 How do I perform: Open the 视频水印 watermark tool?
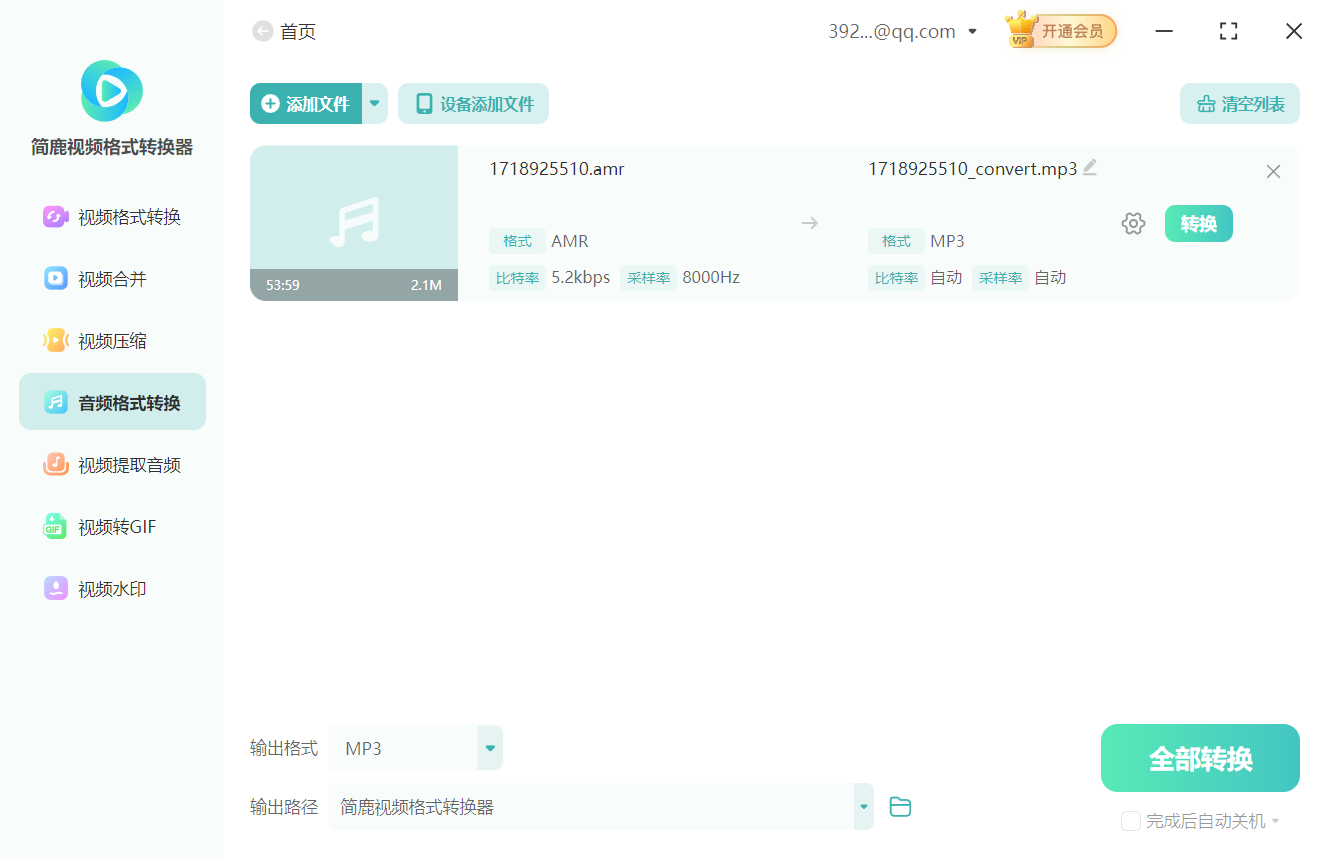tap(110, 588)
